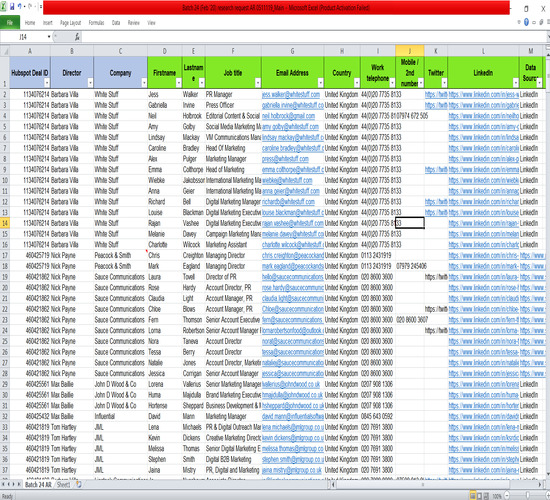Select job title 'Director of PR' cell
Viewport: 550px width, 500px height.
[233, 277]
